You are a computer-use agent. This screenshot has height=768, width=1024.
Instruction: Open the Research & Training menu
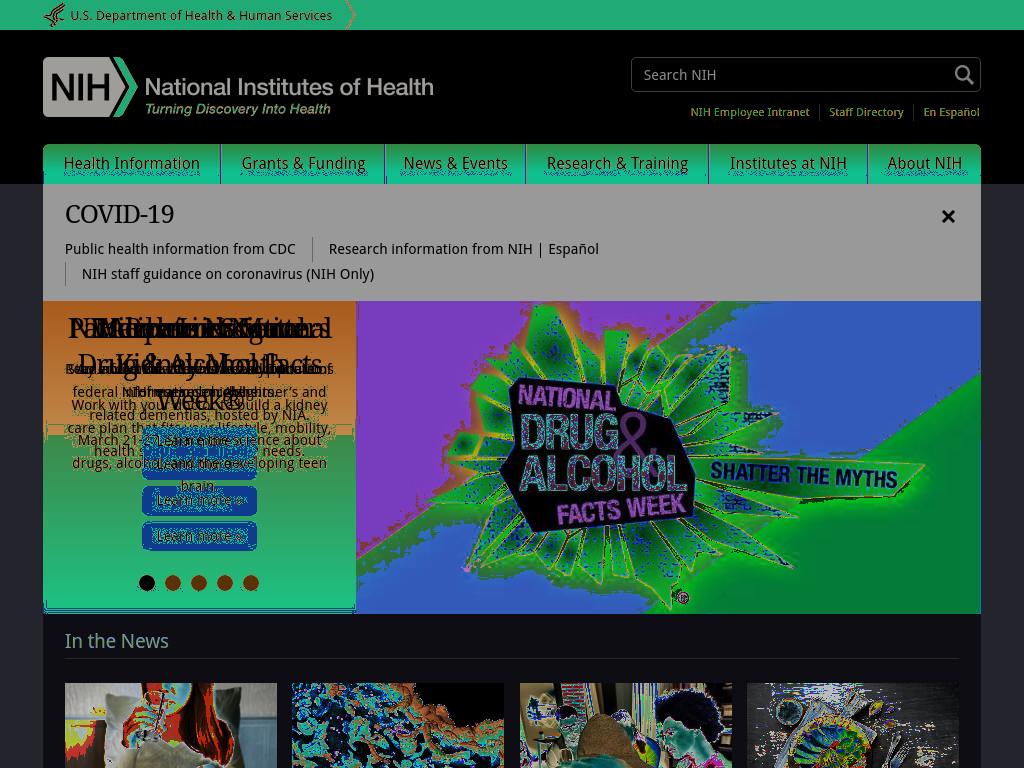[617, 163]
